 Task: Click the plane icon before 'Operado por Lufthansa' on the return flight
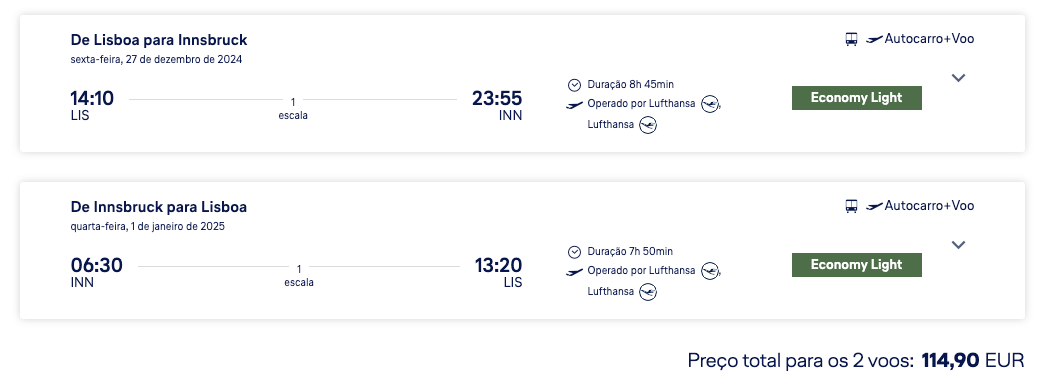click(x=574, y=271)
